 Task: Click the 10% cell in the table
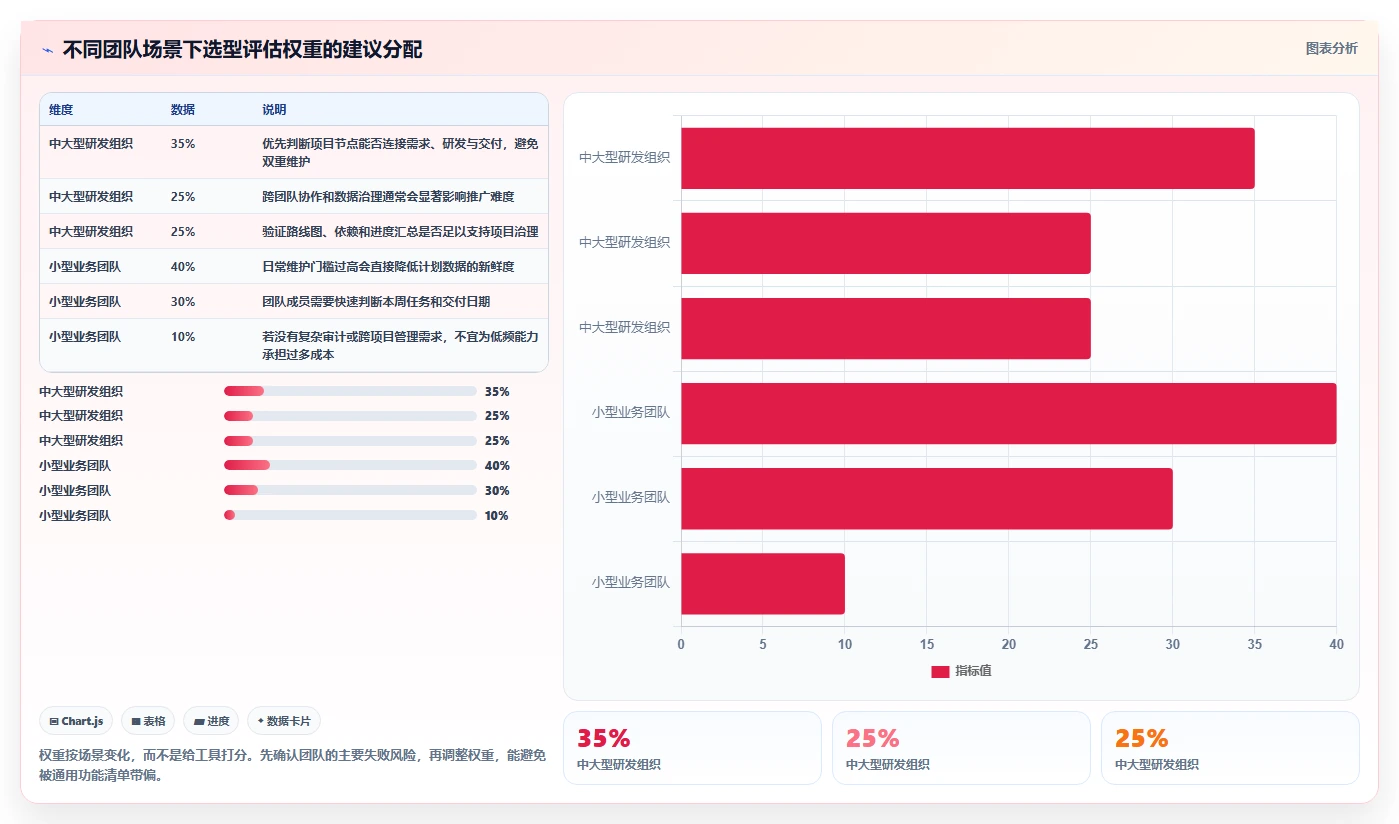[183, 337]
